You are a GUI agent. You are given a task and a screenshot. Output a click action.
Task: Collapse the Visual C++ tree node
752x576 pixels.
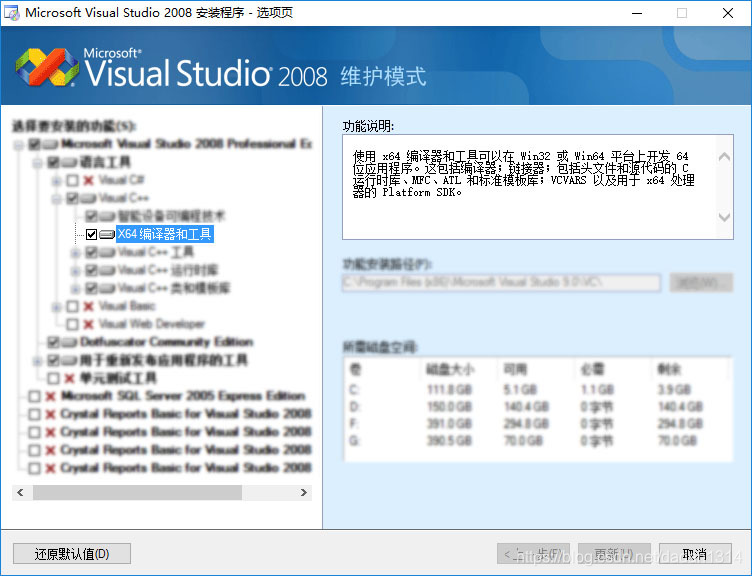57,198
